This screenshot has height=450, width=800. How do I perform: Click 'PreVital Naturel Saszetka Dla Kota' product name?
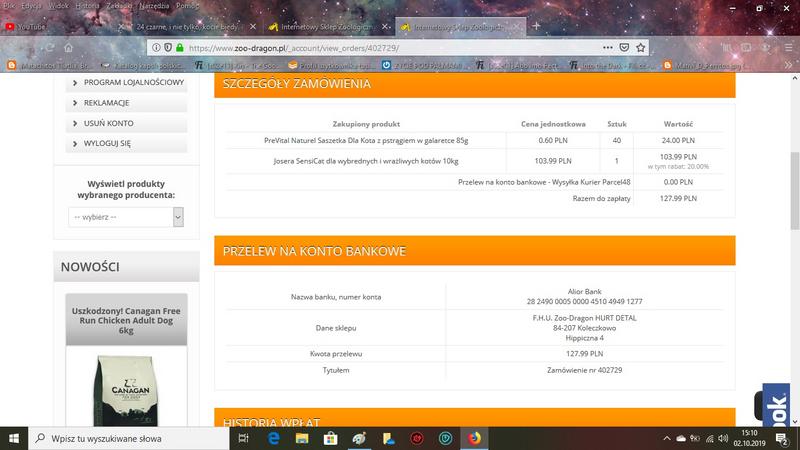366,140
